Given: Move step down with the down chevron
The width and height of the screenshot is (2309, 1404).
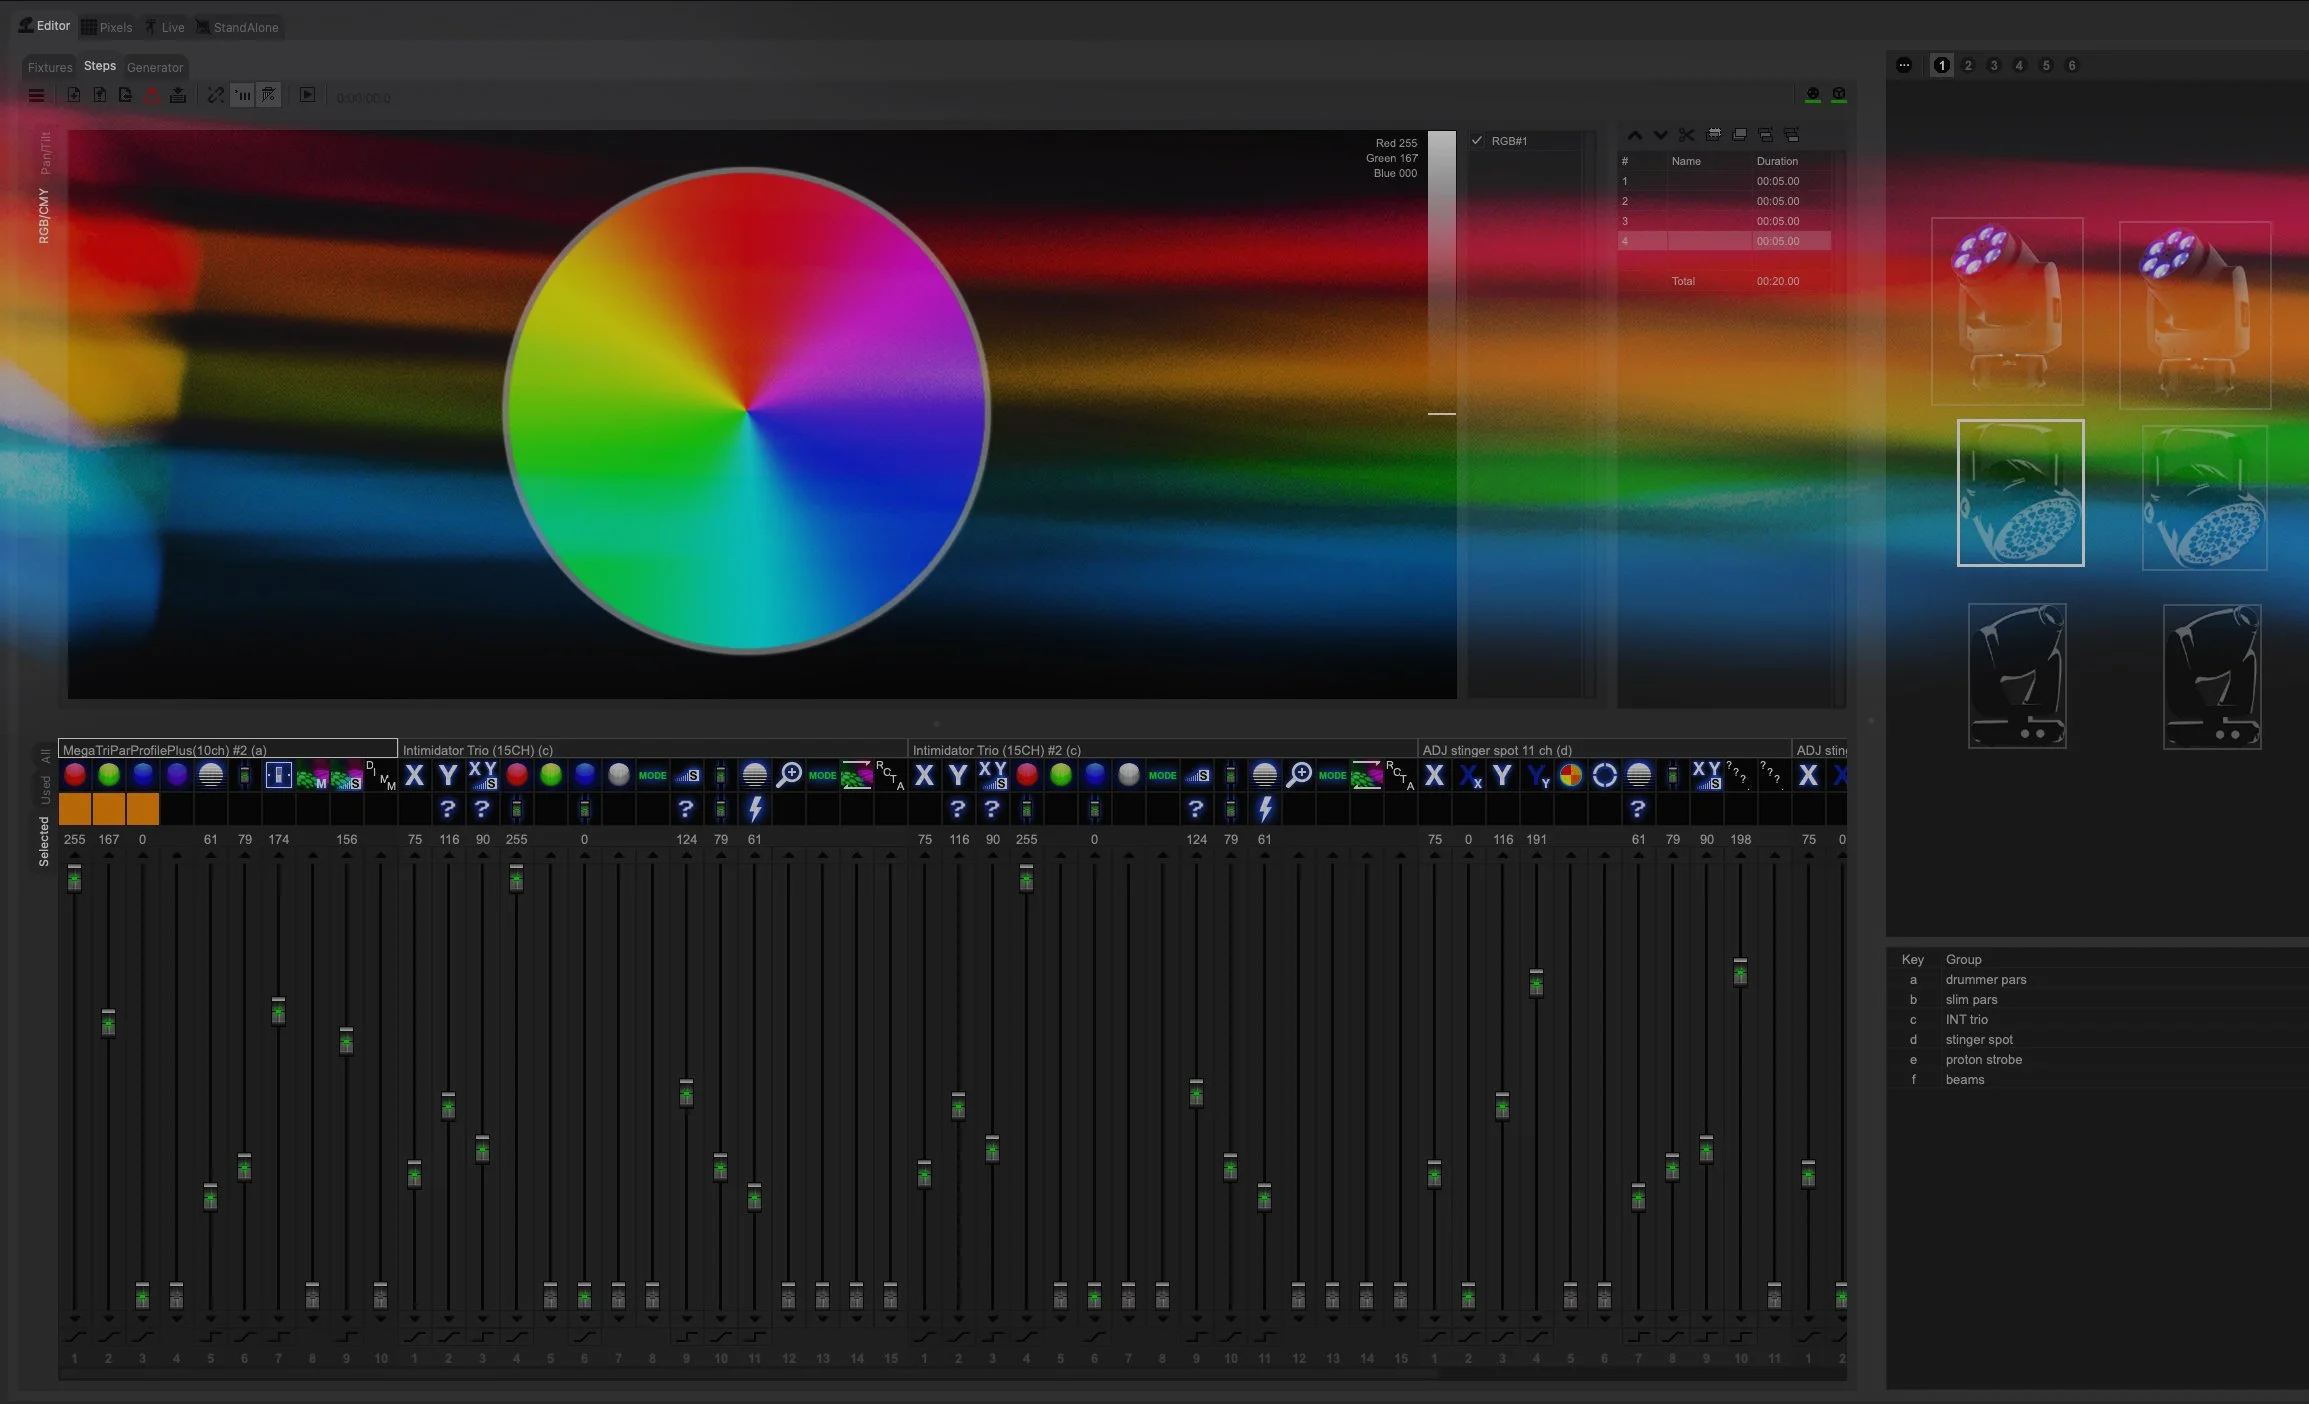Looking at the screenshot, I should click(1660, 135).
